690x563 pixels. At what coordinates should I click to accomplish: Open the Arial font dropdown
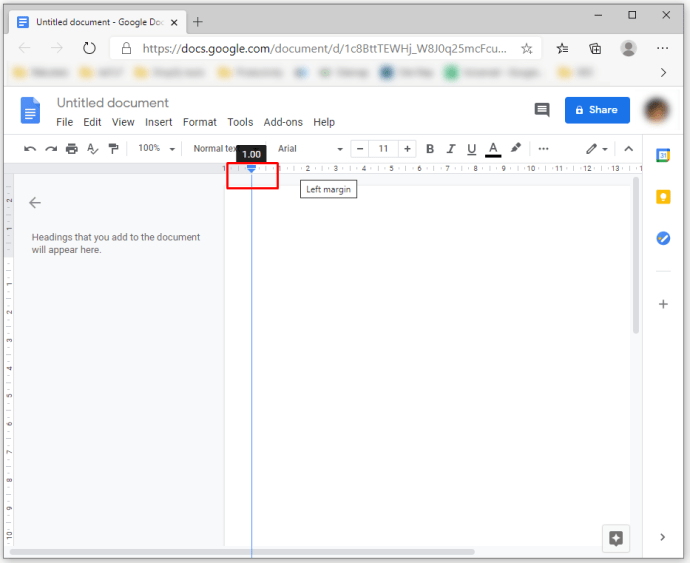point(310,149)
